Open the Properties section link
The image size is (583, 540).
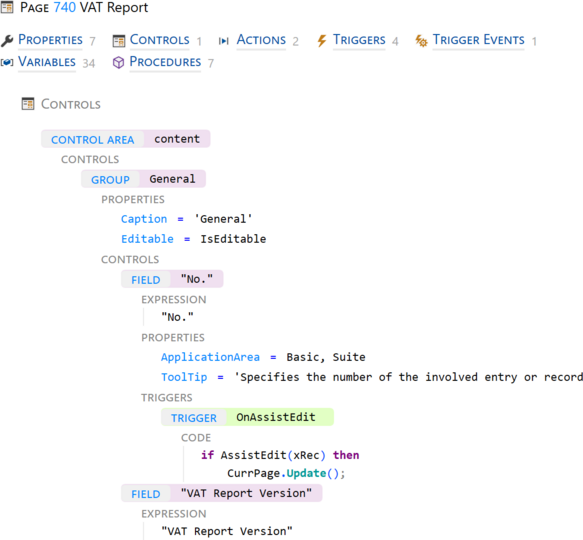pos(50,40)
